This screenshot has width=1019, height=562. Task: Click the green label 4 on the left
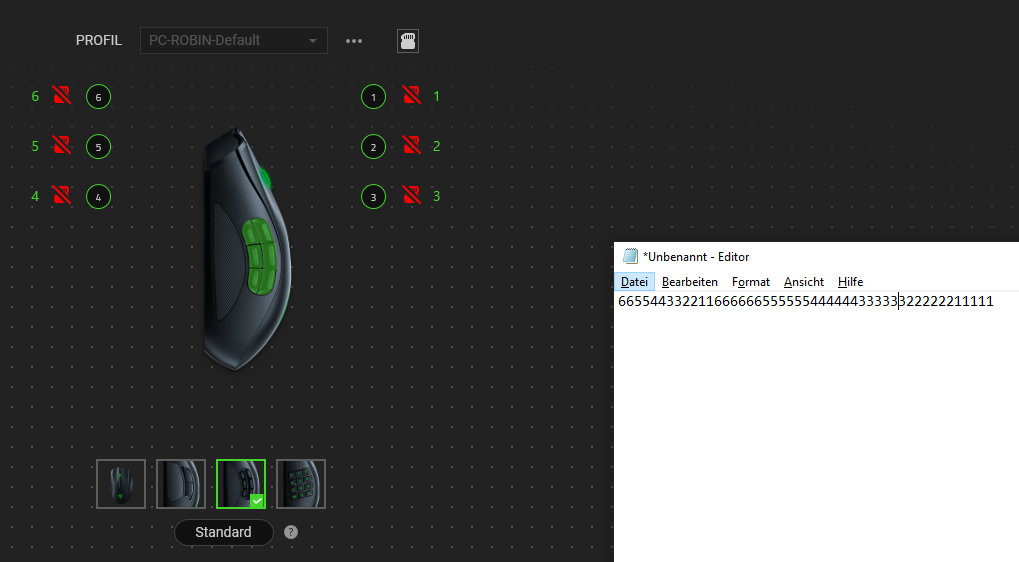(x=35, y=196)
